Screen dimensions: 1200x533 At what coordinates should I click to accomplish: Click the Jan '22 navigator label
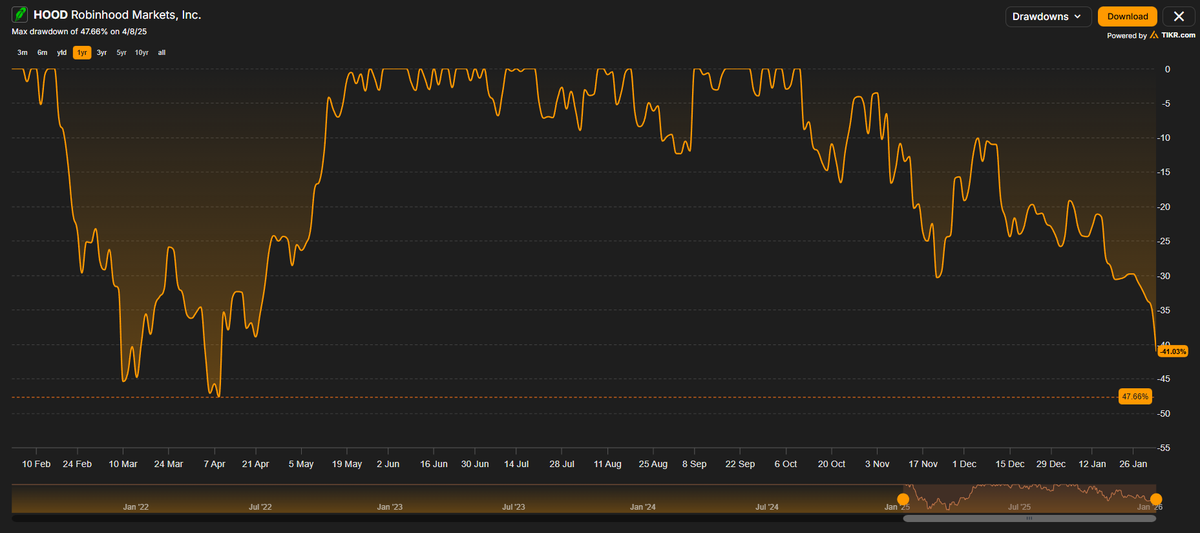[137, 507]
